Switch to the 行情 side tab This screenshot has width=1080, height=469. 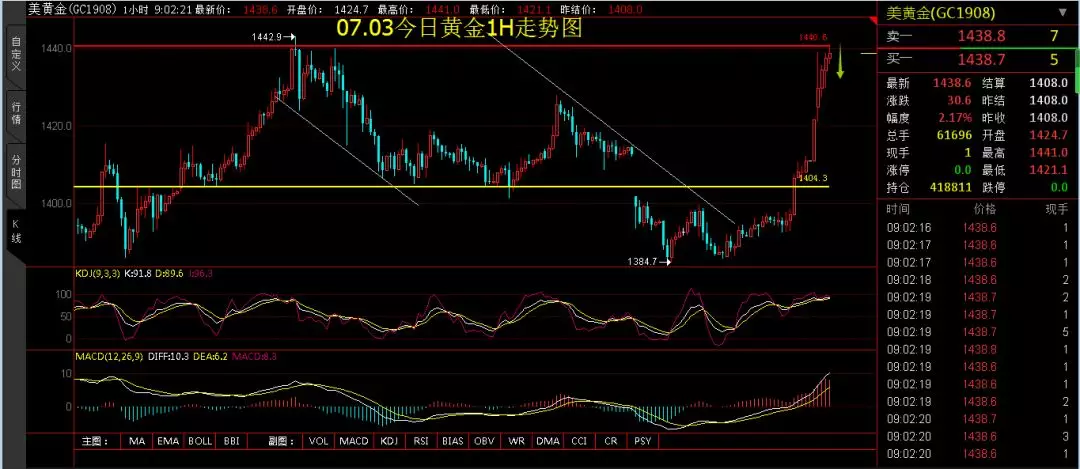tap(16, 113)
